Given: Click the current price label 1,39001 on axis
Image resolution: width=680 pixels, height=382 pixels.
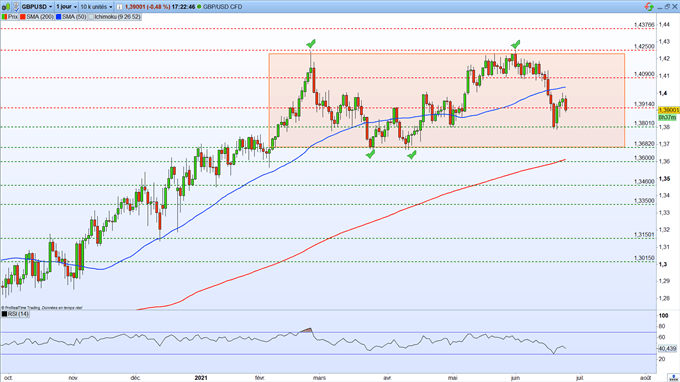Looking at the screenshot, I should 668,110.
